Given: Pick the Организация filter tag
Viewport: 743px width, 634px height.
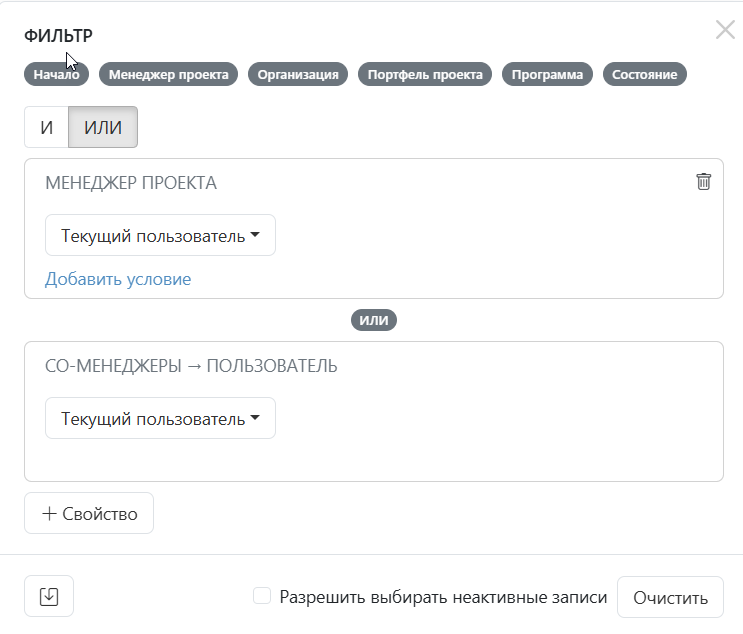Looking at the screenshot, I should pos(298,74).
